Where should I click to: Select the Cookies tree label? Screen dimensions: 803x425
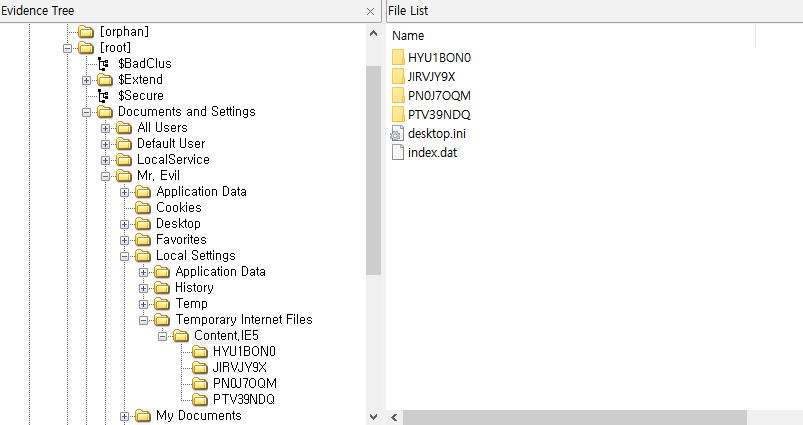pos(179,207)
